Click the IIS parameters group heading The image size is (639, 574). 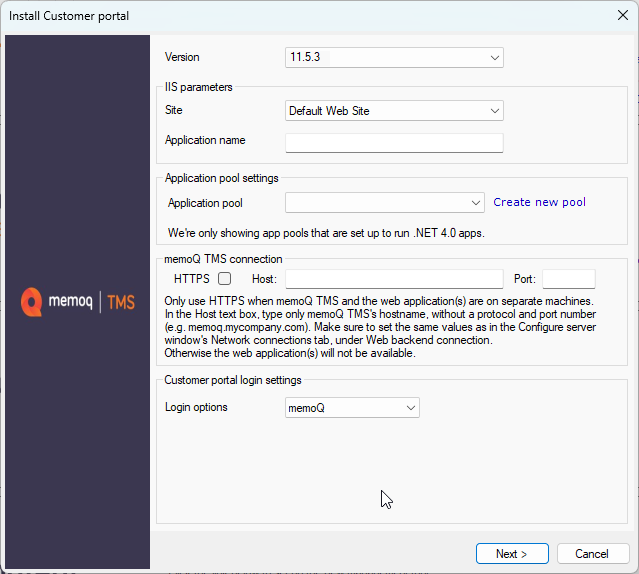click(198, 87)
